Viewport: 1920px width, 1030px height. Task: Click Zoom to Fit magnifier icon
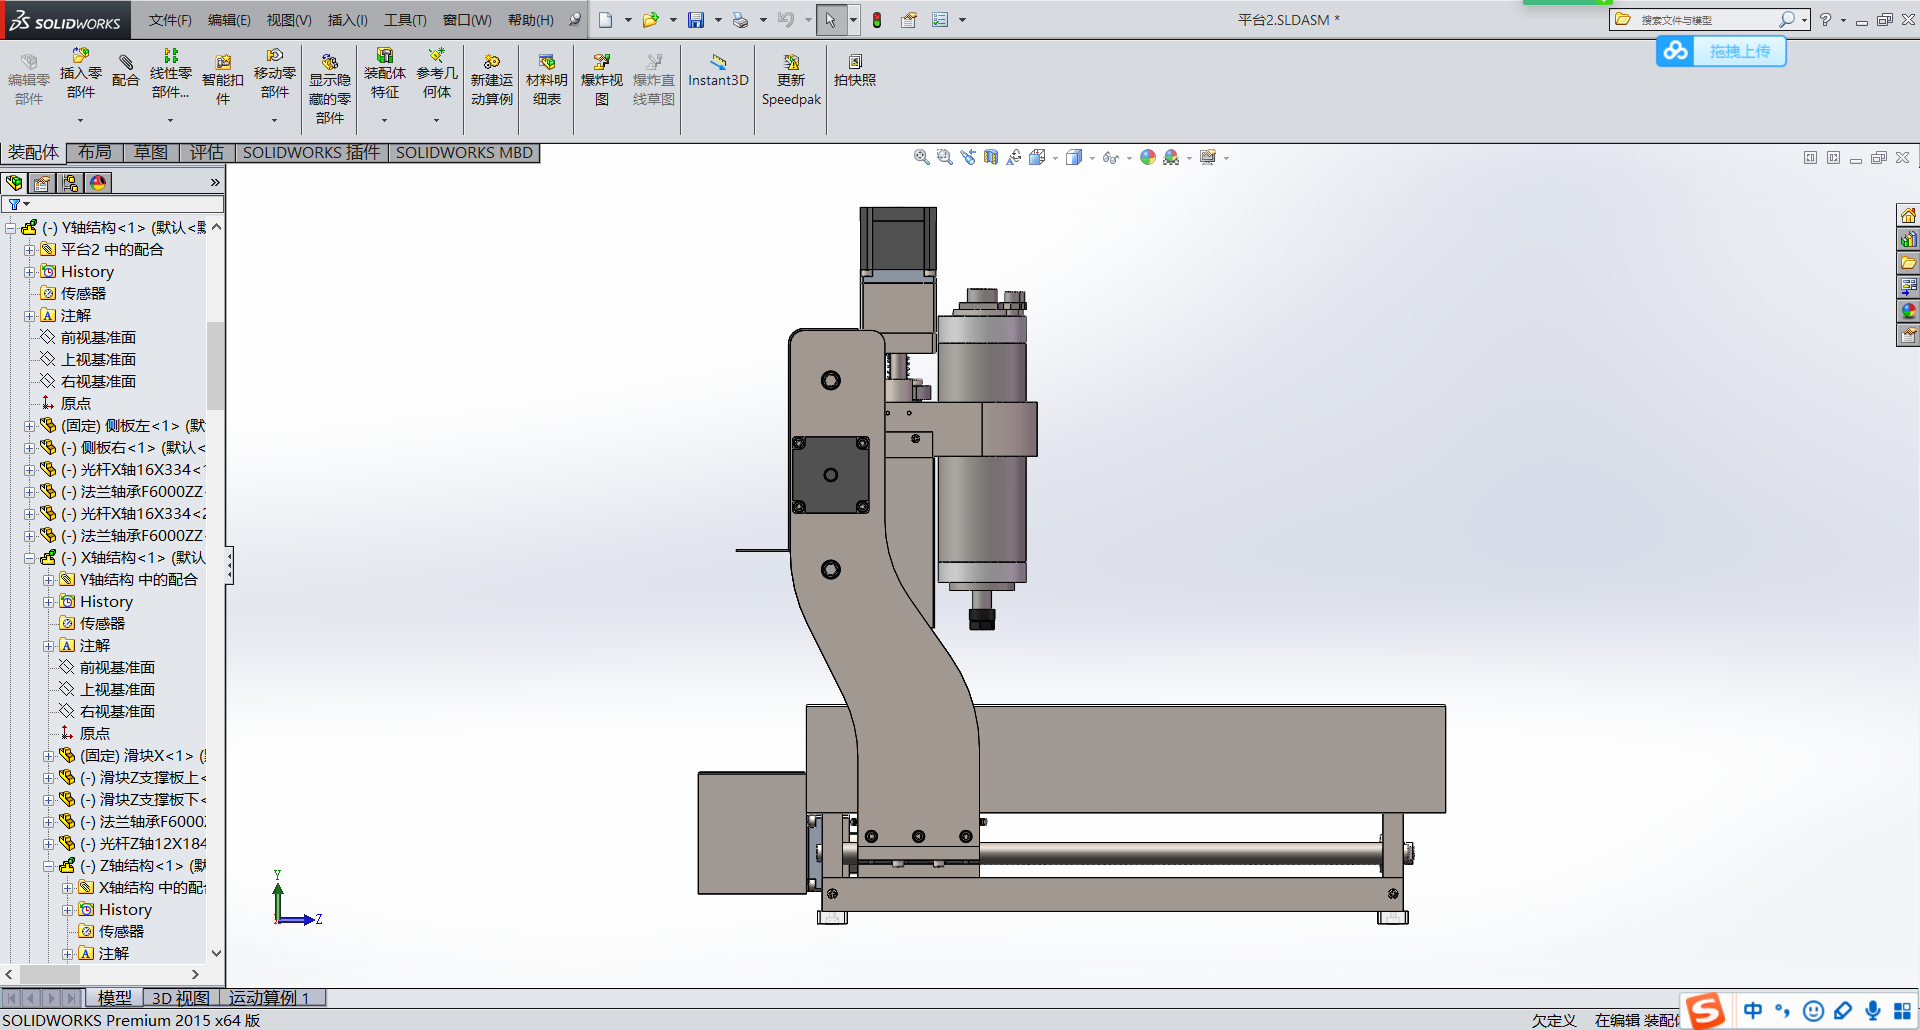click(921, 157)
